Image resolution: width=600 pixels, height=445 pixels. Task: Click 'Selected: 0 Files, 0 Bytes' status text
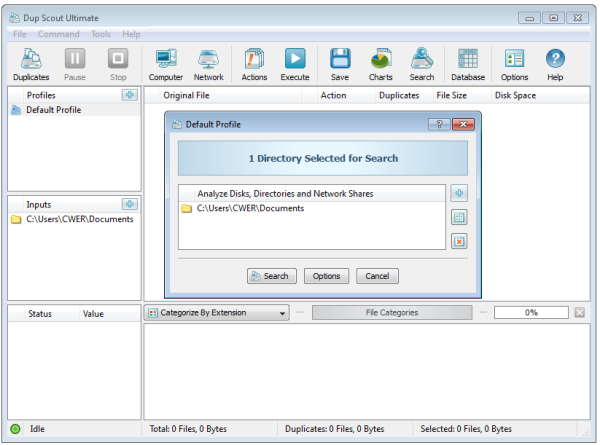point(466,429)
